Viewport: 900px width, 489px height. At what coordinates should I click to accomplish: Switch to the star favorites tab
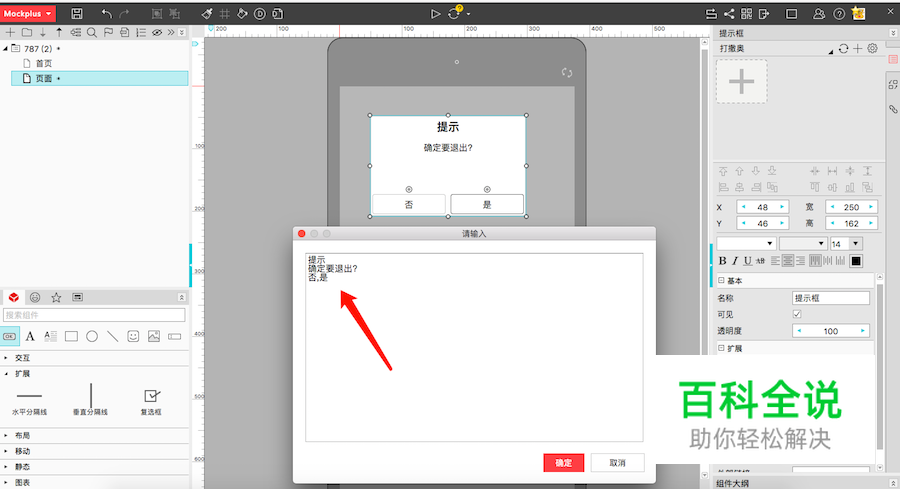[x=56, y=297]
